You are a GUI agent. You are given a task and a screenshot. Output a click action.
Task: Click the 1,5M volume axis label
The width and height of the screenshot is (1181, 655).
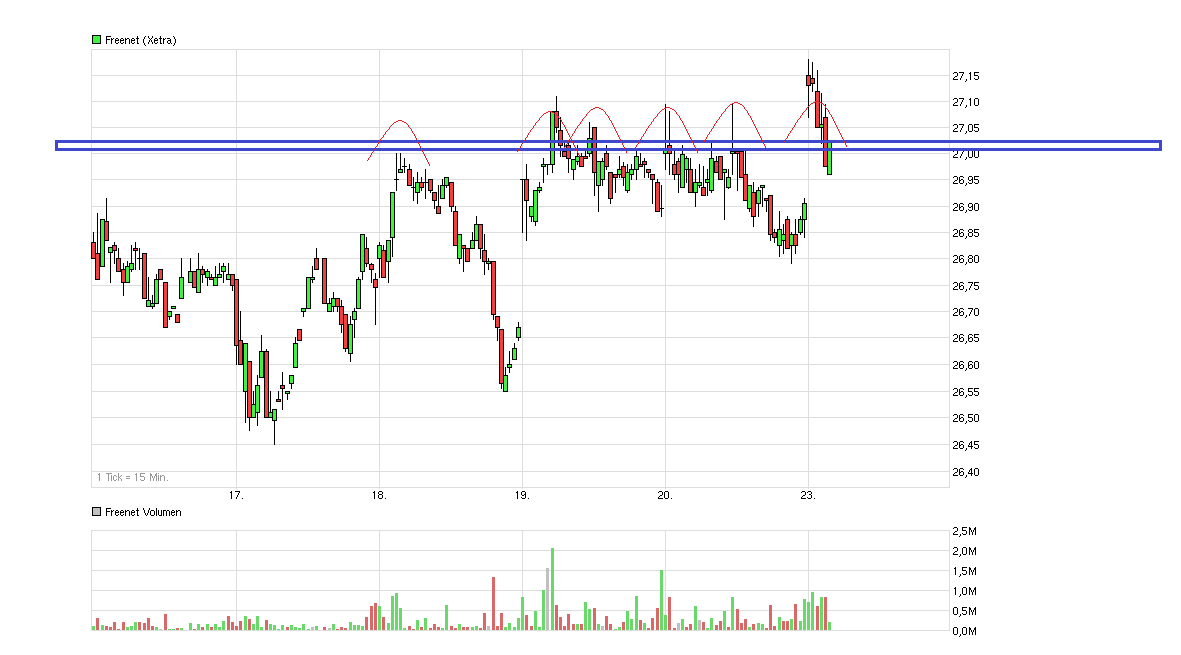964,571
